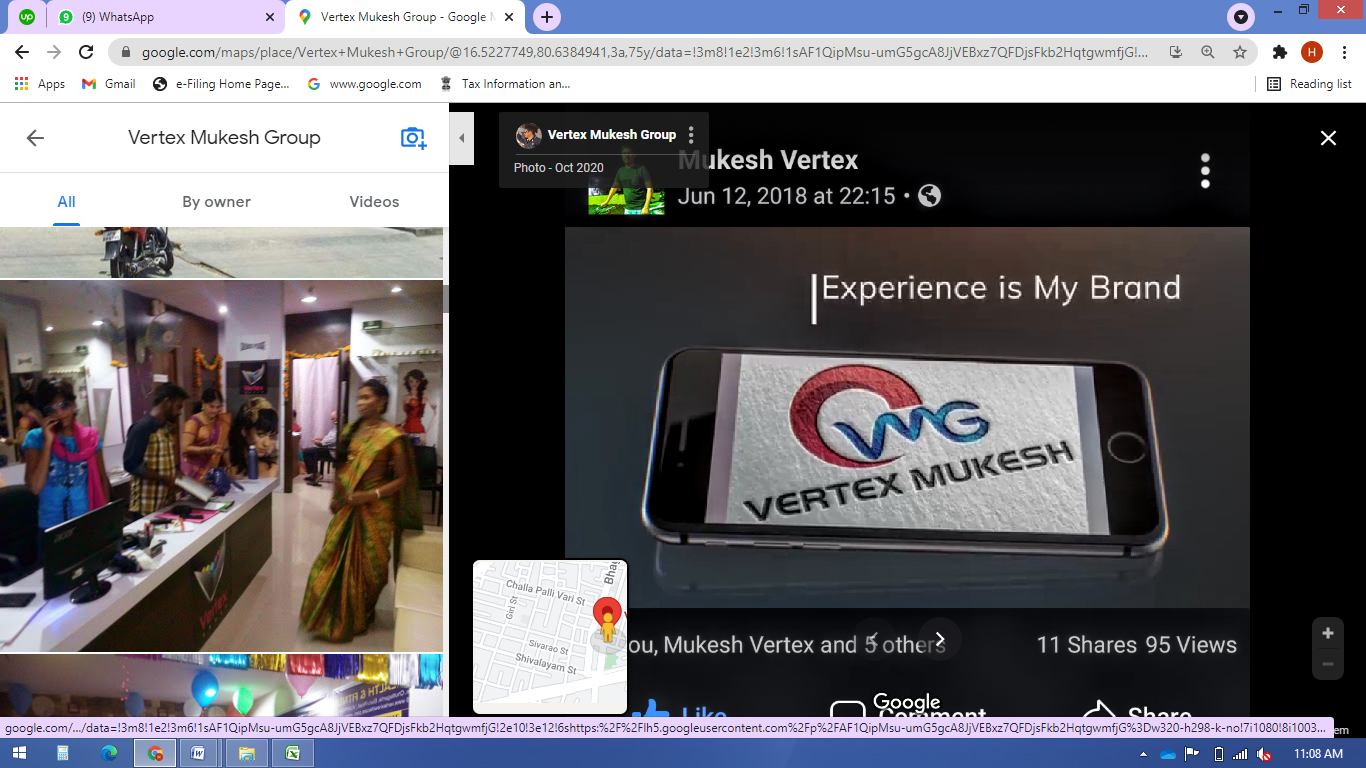Open the Extensions puzzle icon
Viewport: 1366px width, 768px height.
pyautogui.click(x=1279, y=52)
